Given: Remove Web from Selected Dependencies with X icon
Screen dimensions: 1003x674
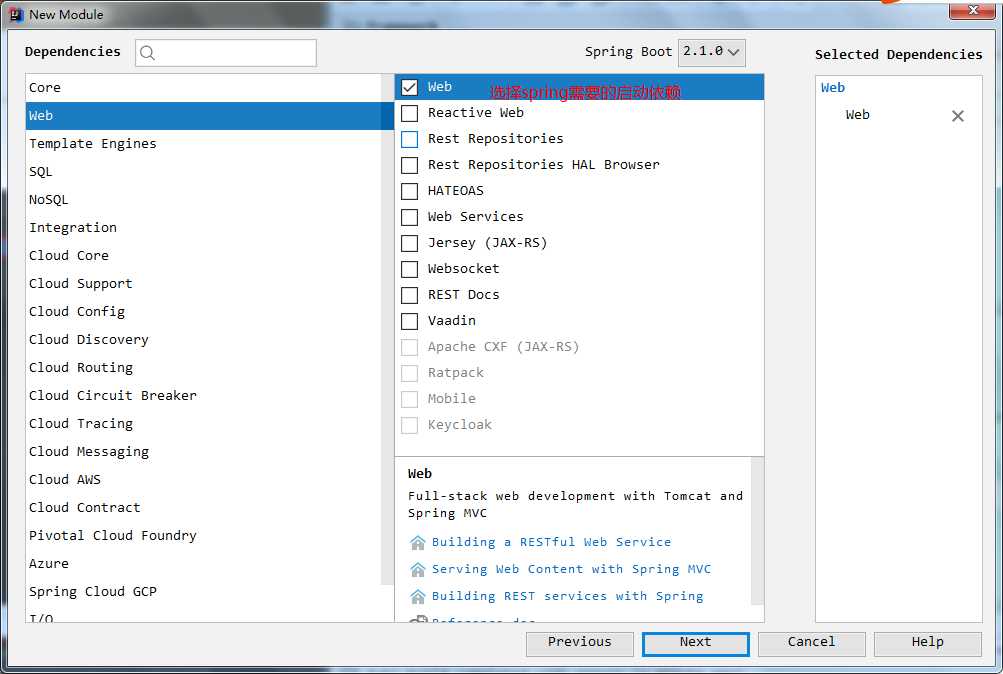Looking at the screenshot, I should tap(958, 116).
